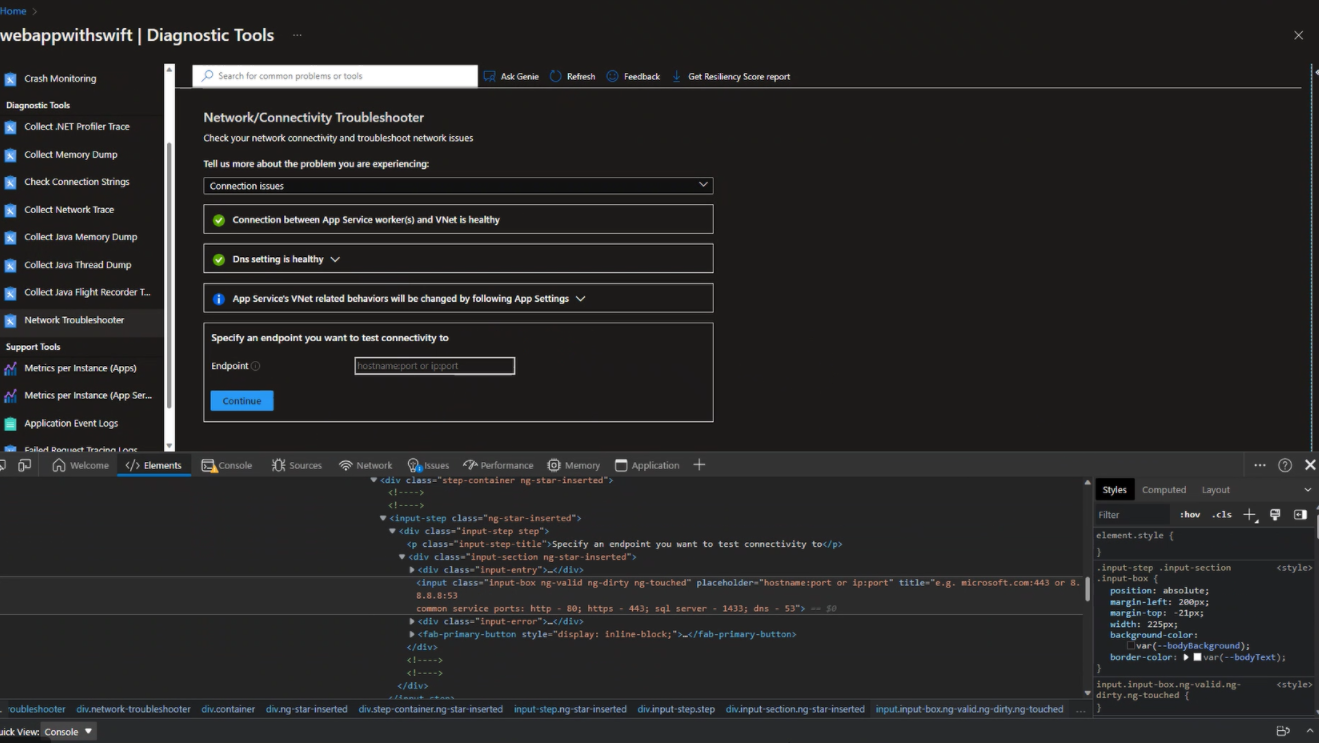Click dock Quick View icon at bottom right
This screenshot has height=743, width=1319.
(x=1283, y=731)
